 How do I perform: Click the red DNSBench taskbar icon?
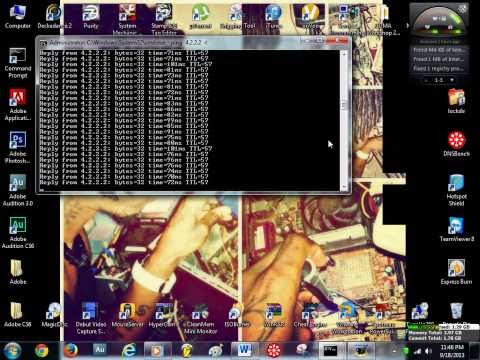point(273,351)
